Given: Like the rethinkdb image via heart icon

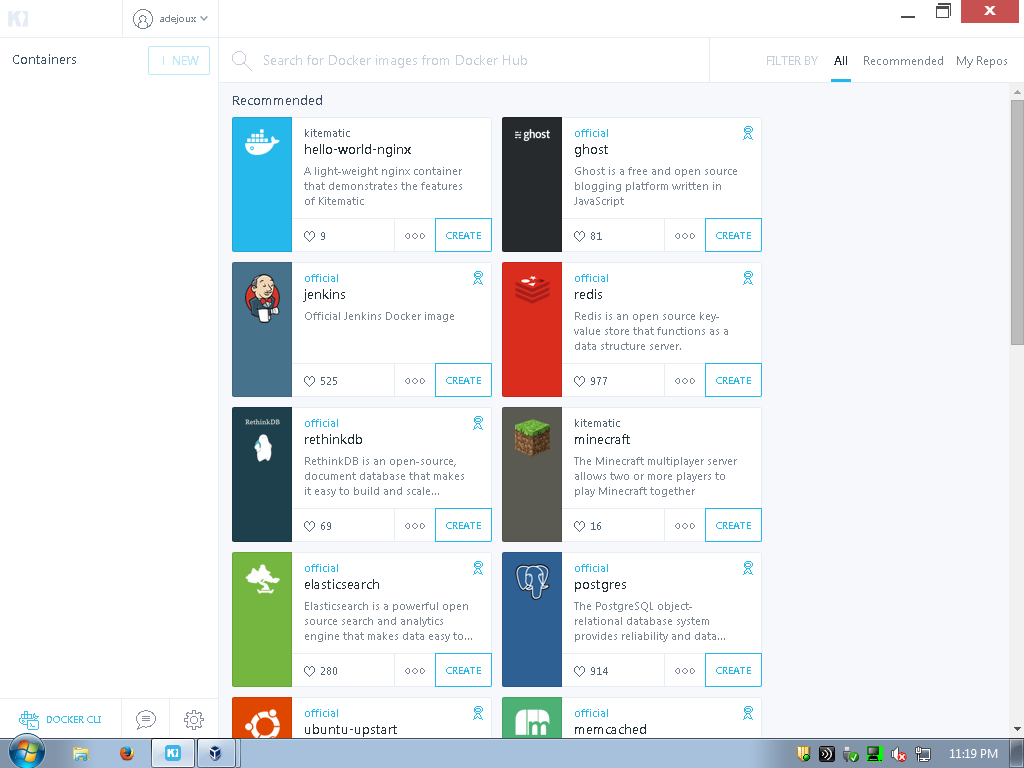Looking at the screenshot, I should pyautogui.click(x=310, y=526).
